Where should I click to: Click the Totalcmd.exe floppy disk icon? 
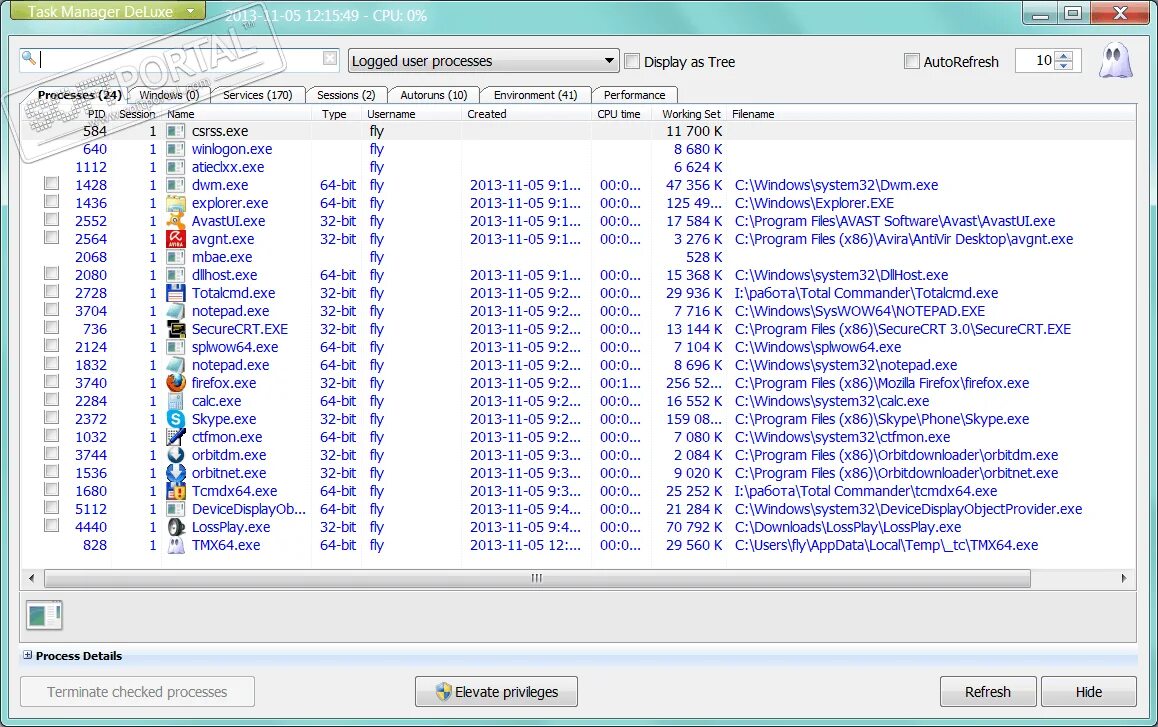point(176,293)
